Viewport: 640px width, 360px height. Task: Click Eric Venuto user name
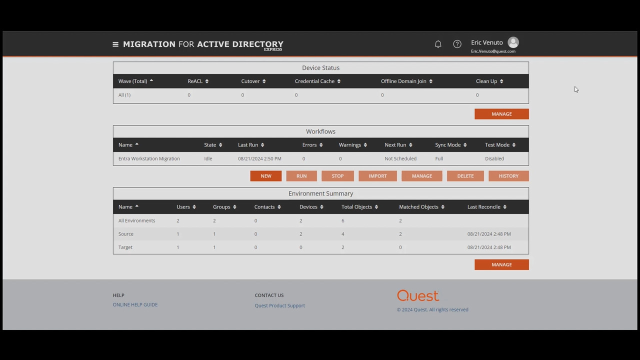click(x=487, y=42)
